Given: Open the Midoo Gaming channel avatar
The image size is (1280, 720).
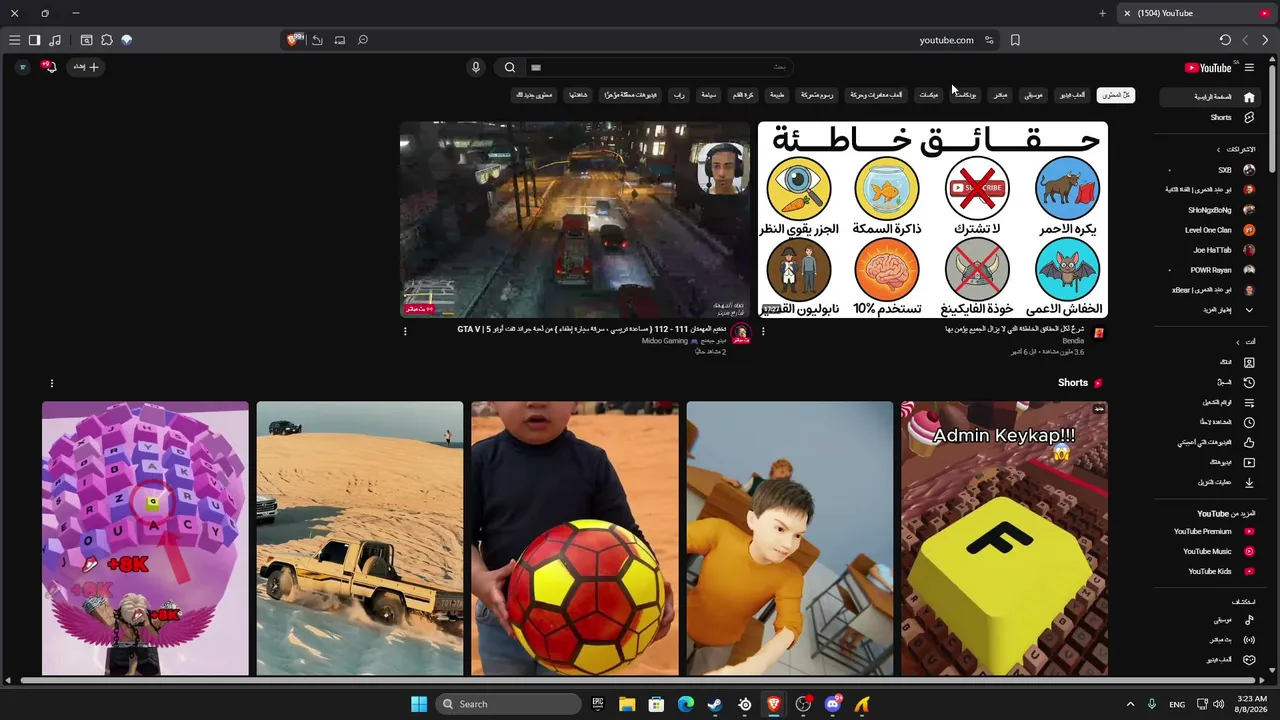Looking at the screenshot, I should coord(741,334).
